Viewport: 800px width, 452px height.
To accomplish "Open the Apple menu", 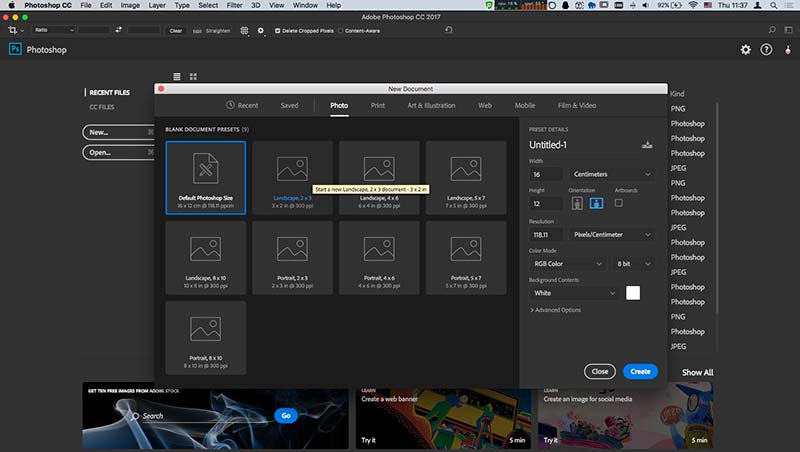I will point(11,5).
